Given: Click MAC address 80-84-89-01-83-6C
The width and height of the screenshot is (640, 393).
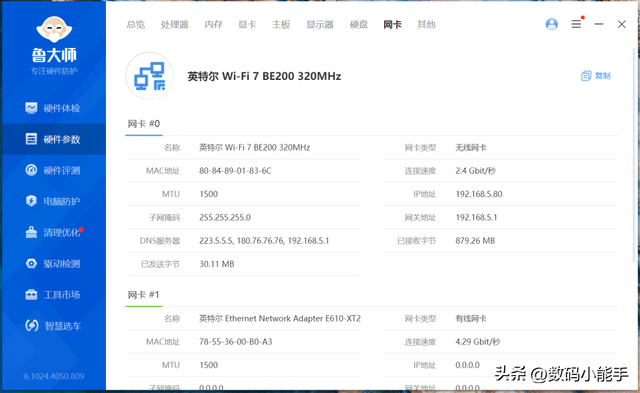Looking at the screenshot, I should pyautogui.click(x=235, y=171).
